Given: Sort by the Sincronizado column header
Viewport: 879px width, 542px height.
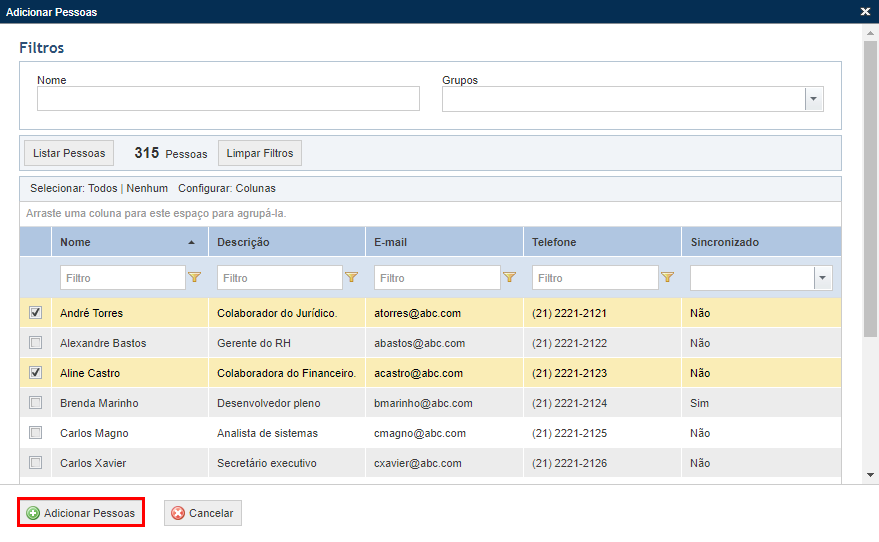Looking at the screenshot, I should click(761, 242).
